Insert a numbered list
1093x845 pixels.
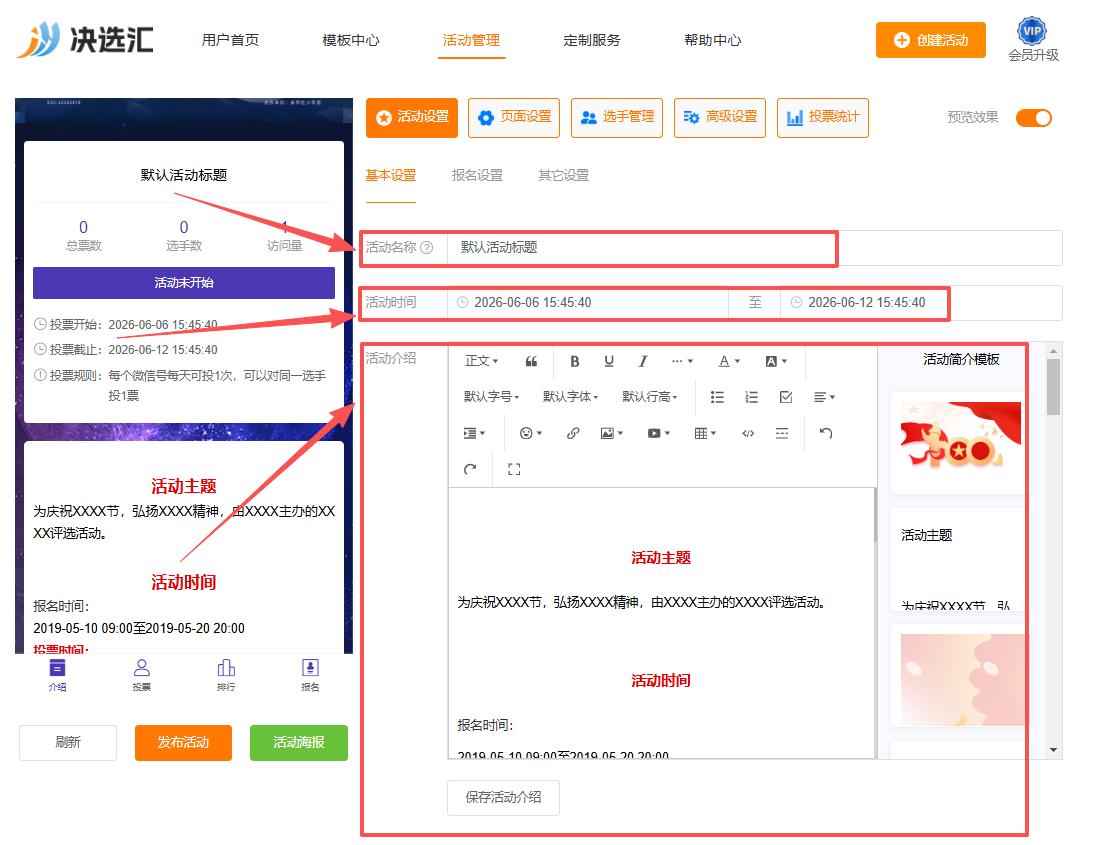751,397
